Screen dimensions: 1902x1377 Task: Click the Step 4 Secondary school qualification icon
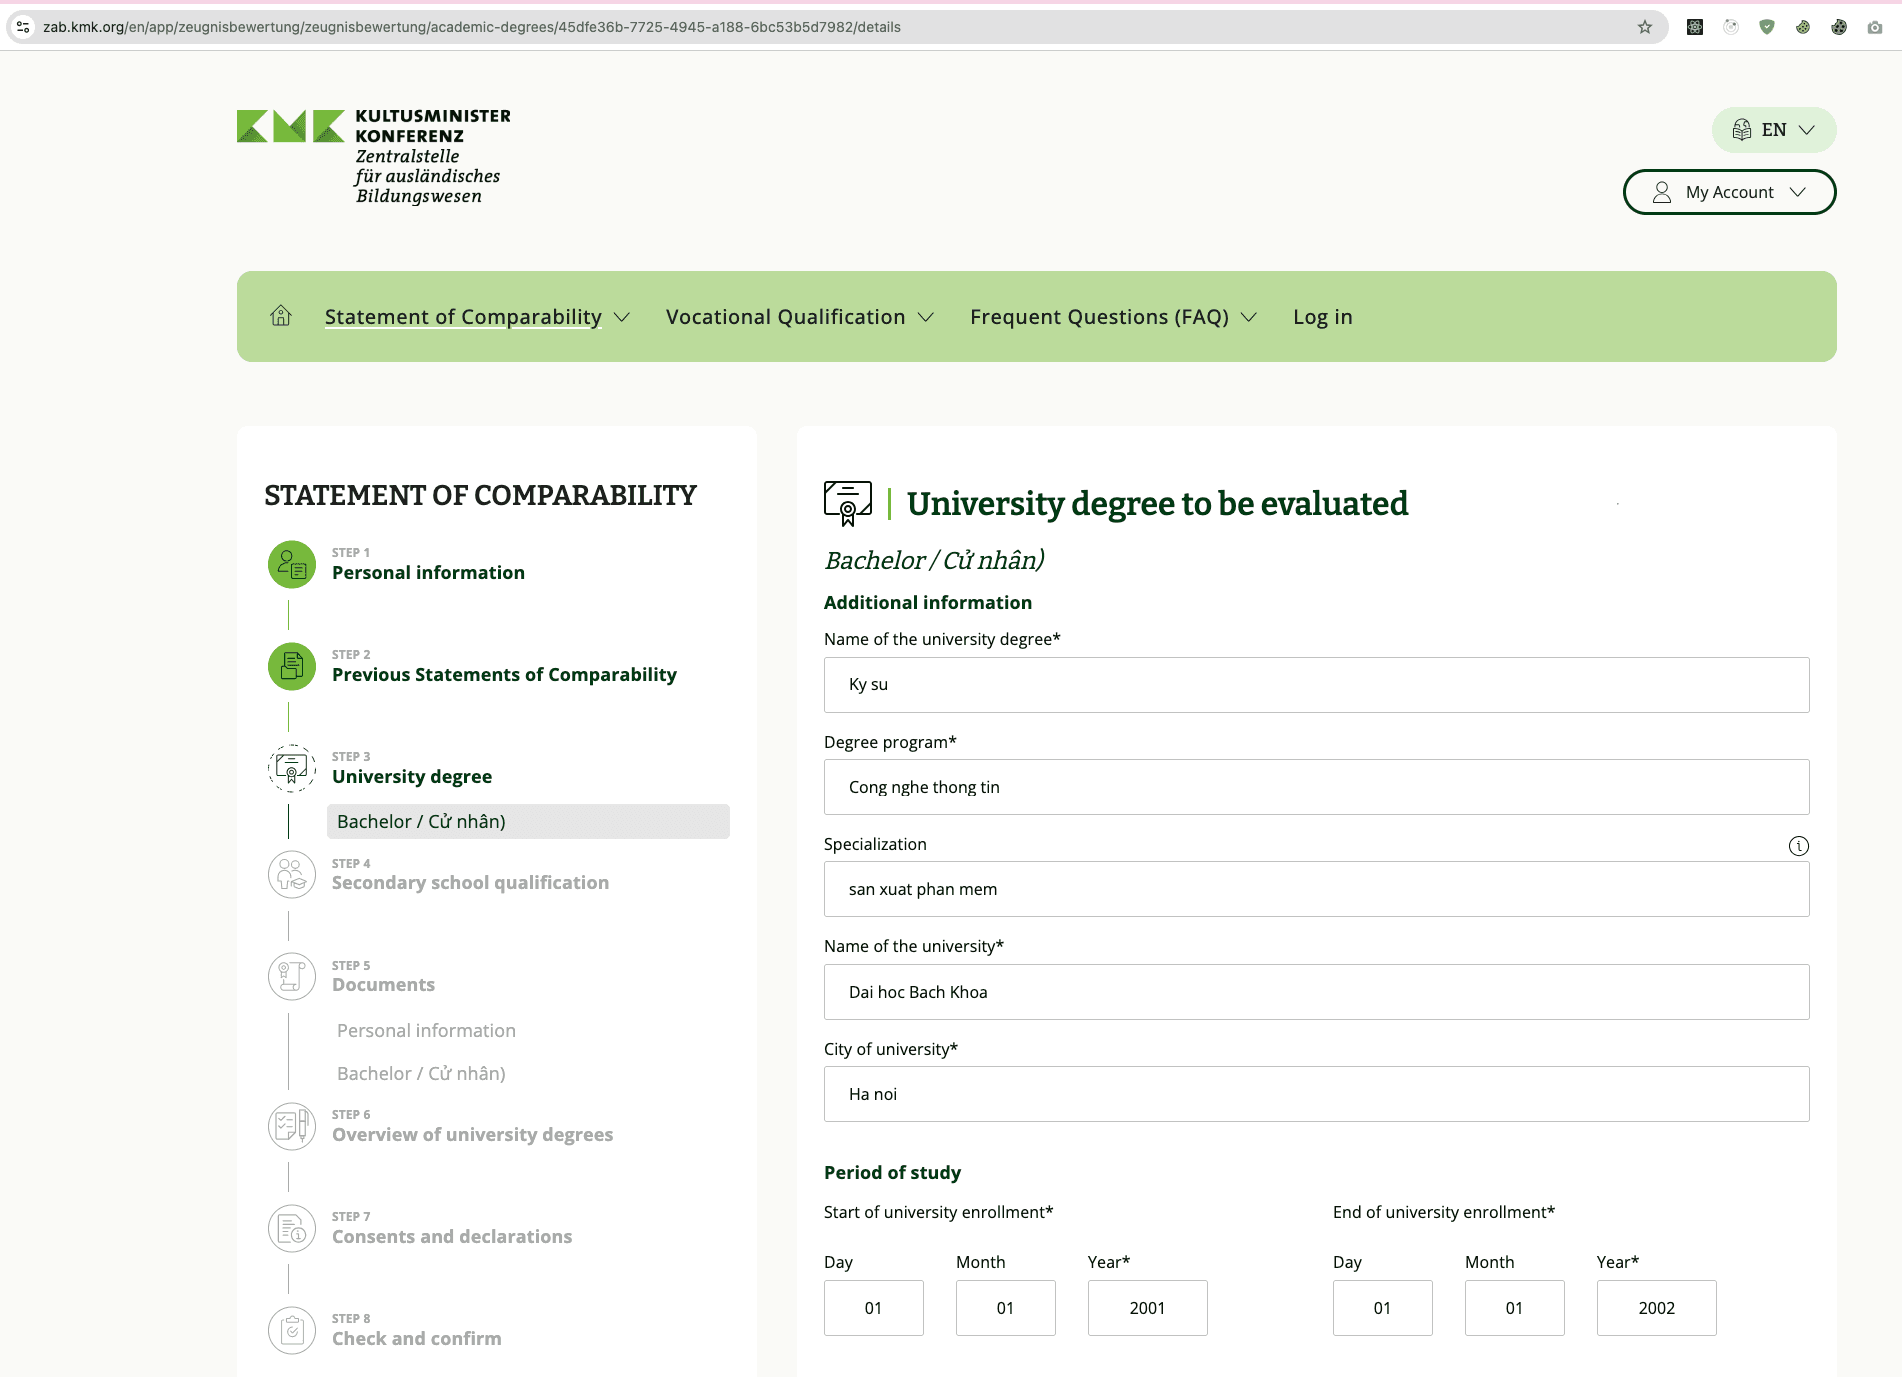(x=291, y=874)
